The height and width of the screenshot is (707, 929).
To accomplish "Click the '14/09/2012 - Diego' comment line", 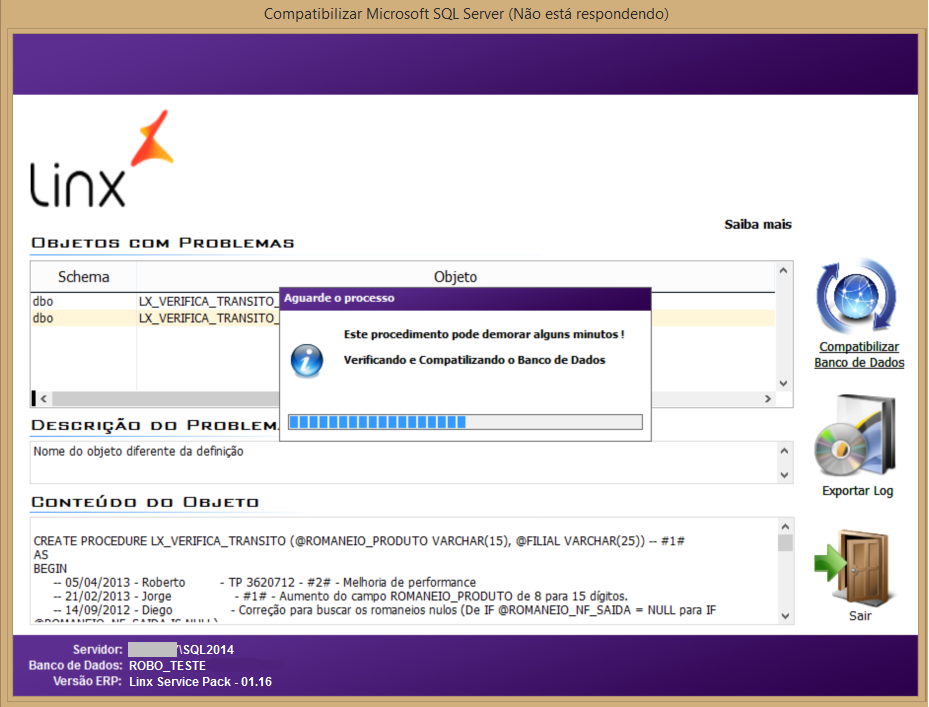I will click(x=385, y=610).
